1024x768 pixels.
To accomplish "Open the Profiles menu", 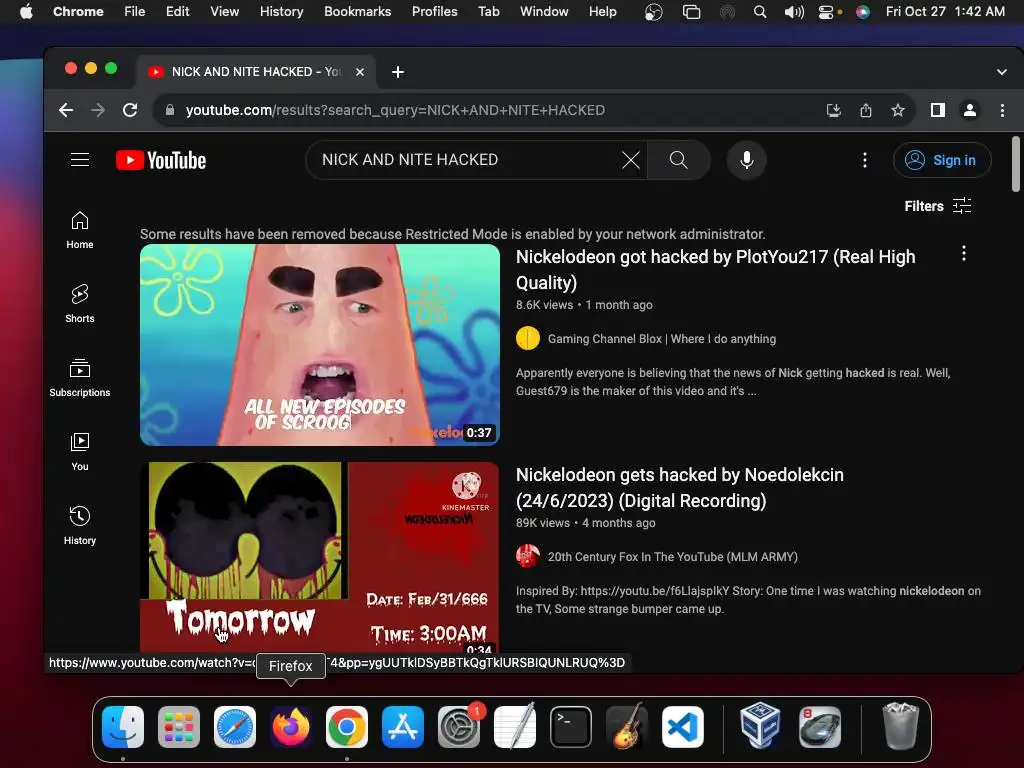I will pos(434,11).
